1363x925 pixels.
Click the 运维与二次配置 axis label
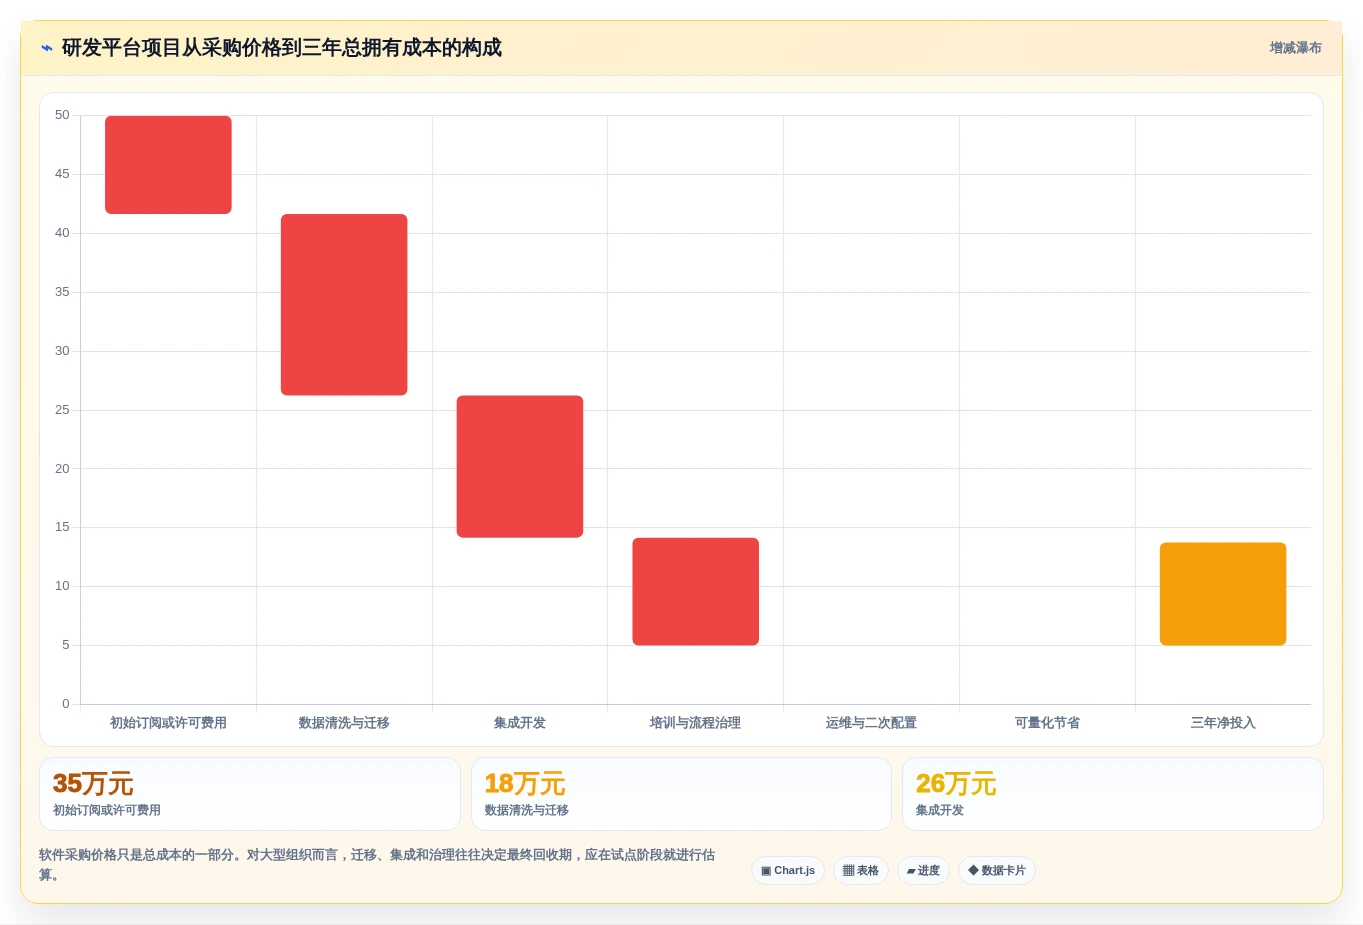coord(871,723)
